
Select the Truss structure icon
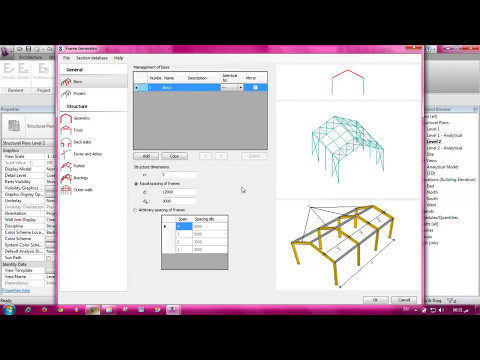coord(66,130)
